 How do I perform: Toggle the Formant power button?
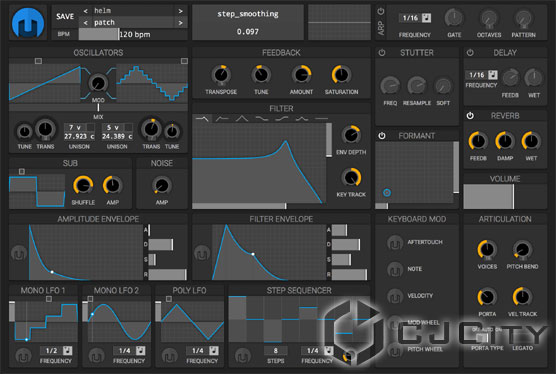point(382,136)
